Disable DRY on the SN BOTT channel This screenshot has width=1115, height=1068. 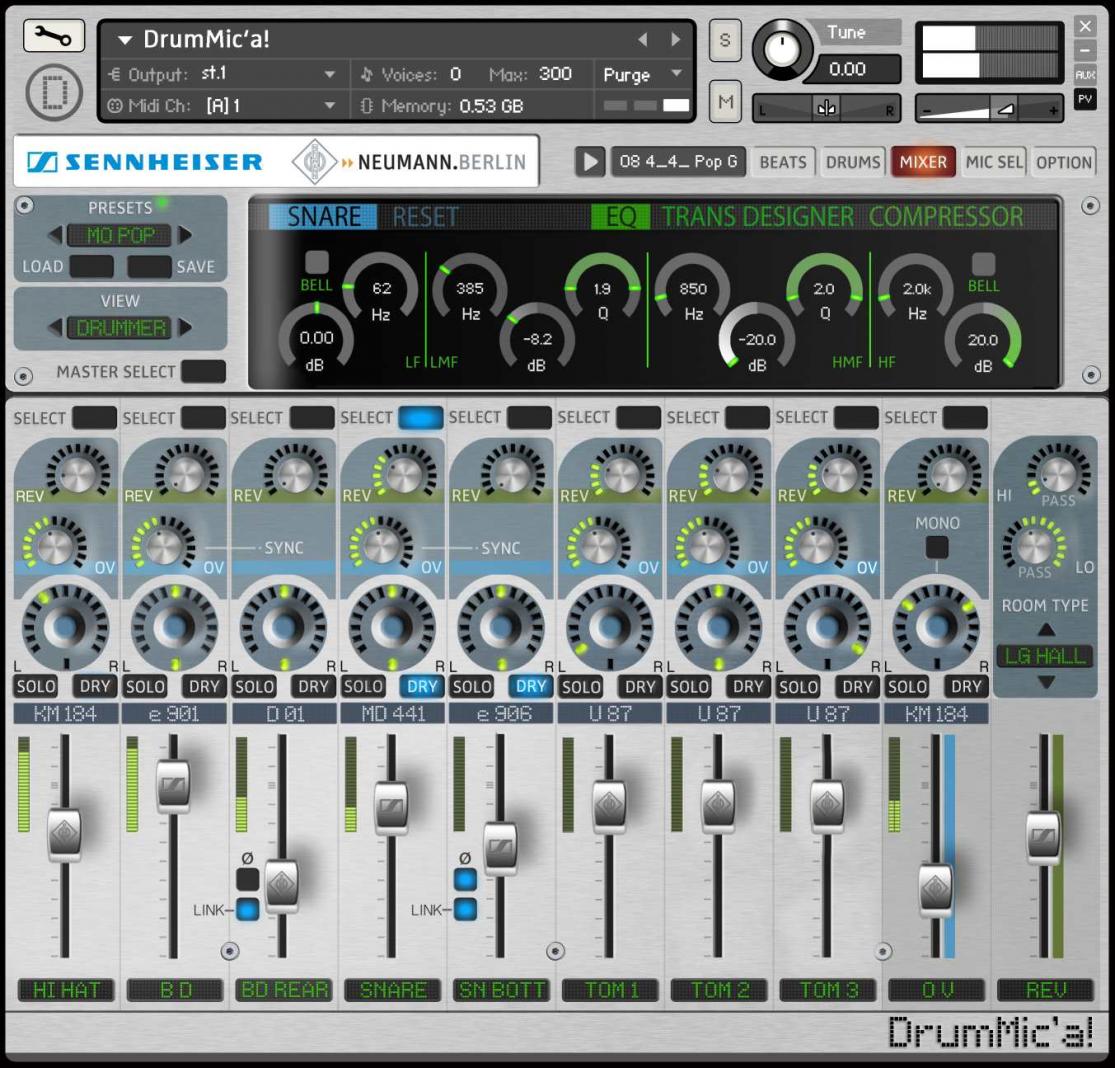click(x=530, y=686)
